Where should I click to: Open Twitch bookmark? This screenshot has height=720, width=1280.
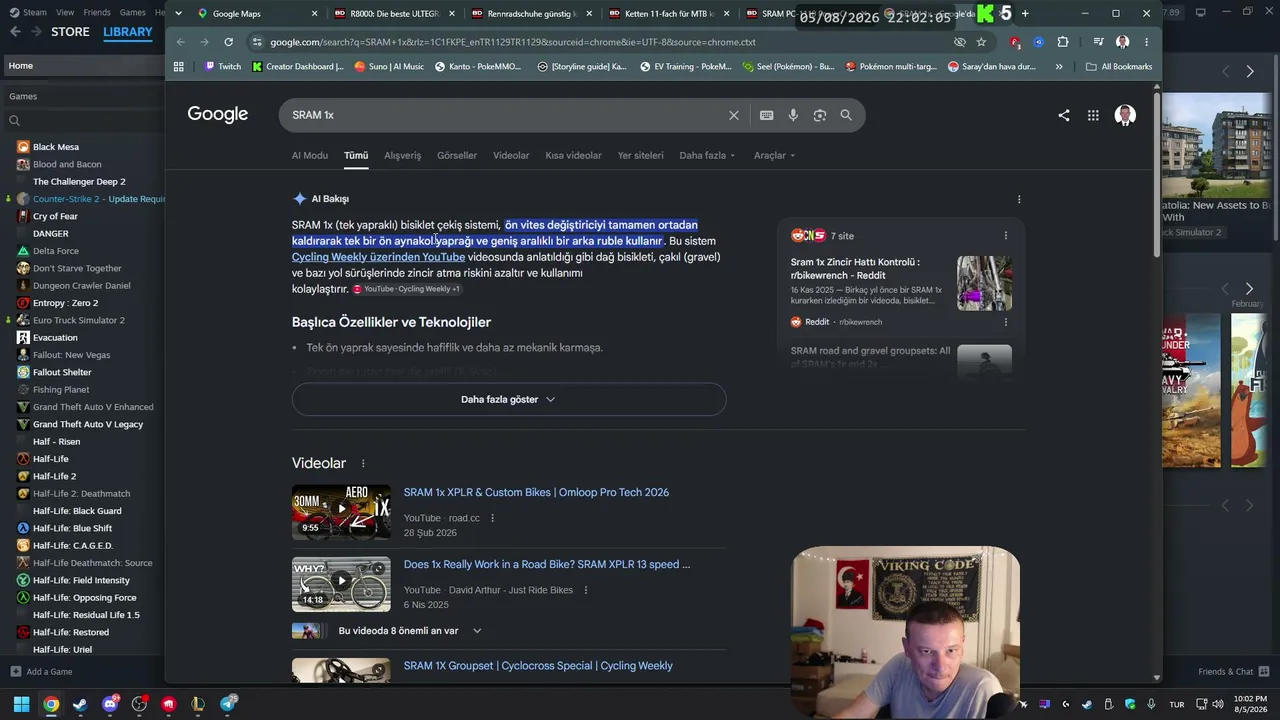(x=222, y=67)
